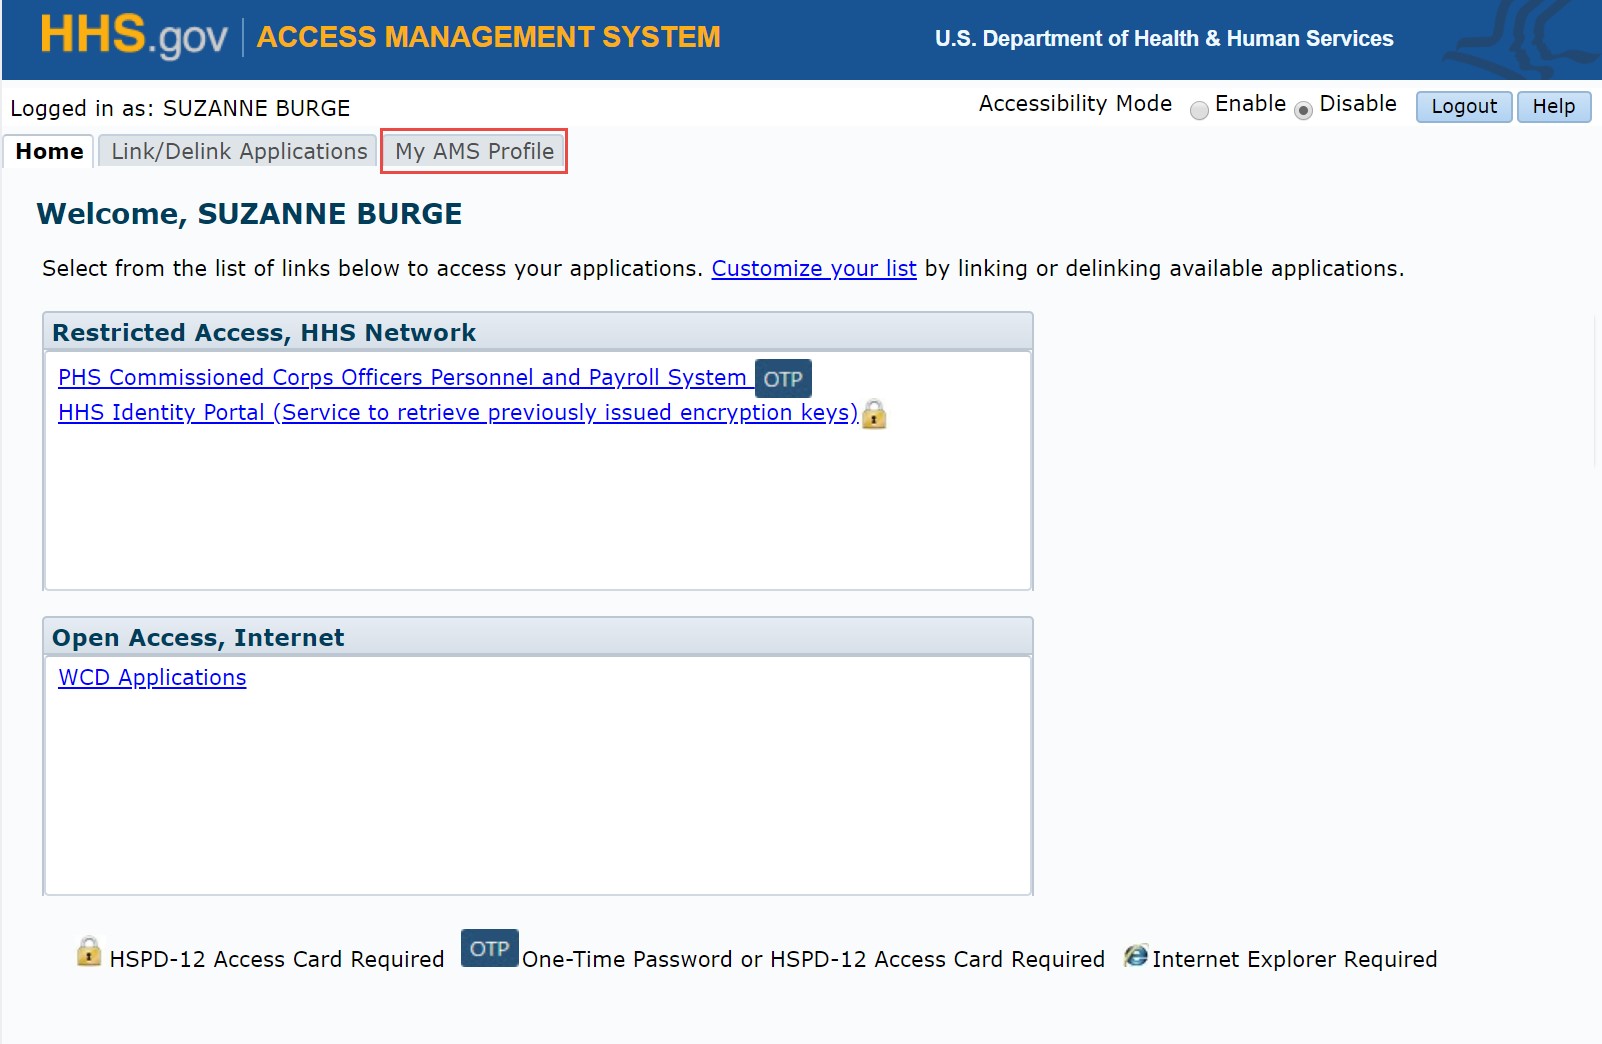Click the Restricted Access, HHS Network heading
1602x1044 pixels.
coord(264,332)
